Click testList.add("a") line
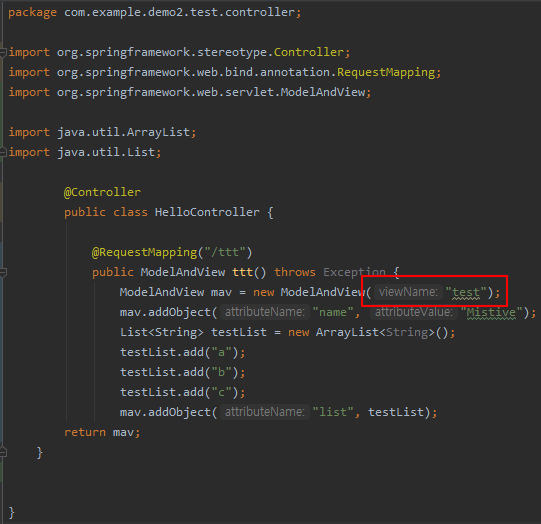Screen dimensions: 541x524 pyautogui.click(x=183, y=353)
